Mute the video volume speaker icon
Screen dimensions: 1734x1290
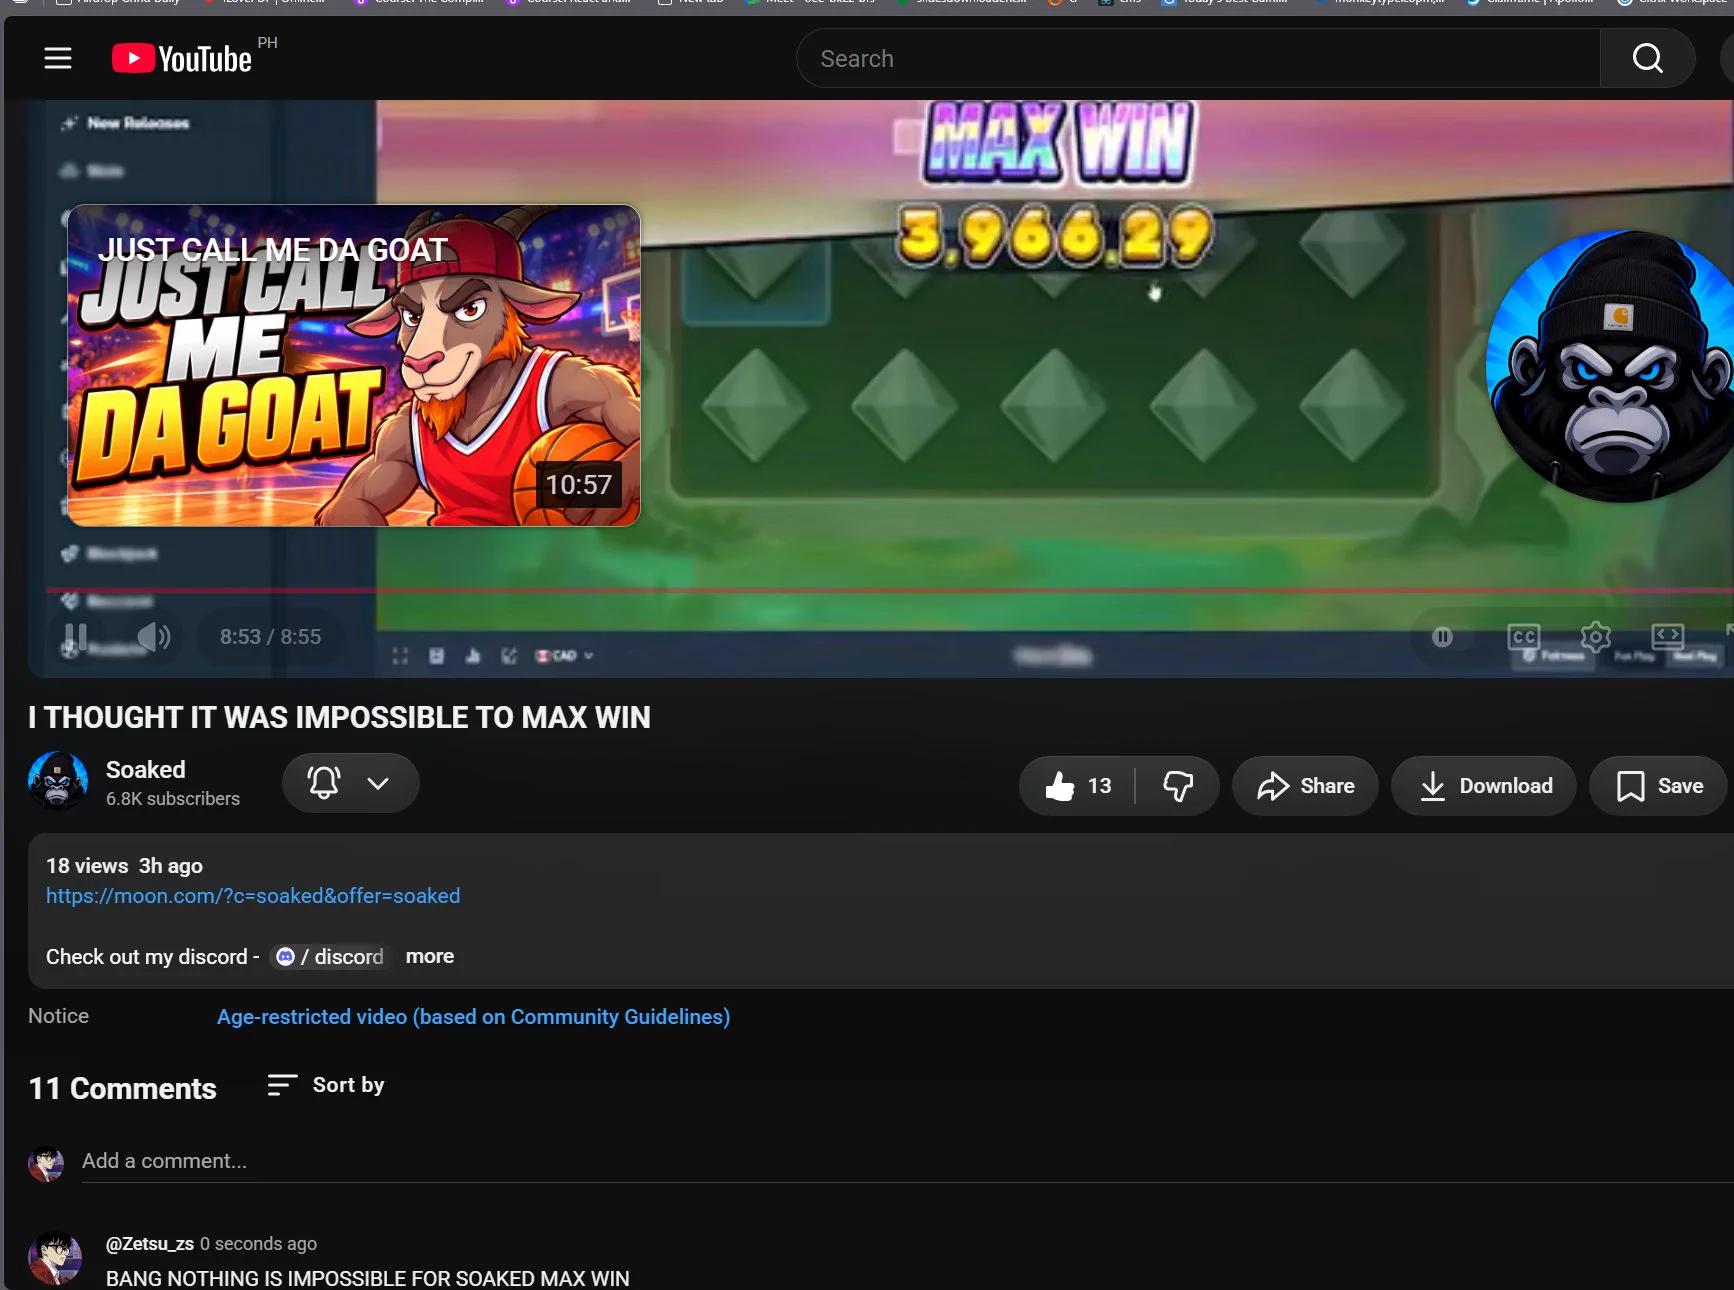click(x=153, y=637)
